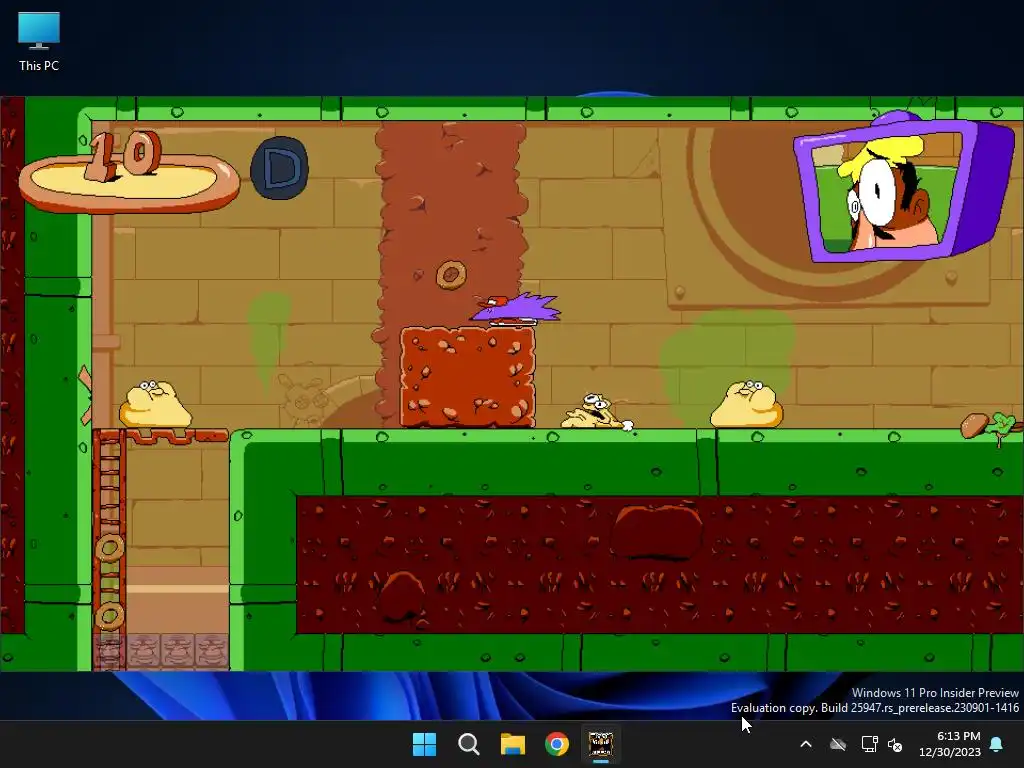Image resolution: width=1024 pixels, height=768 pixels.
Task: Click the muted volume tray icon
Action: pos(895,744)
